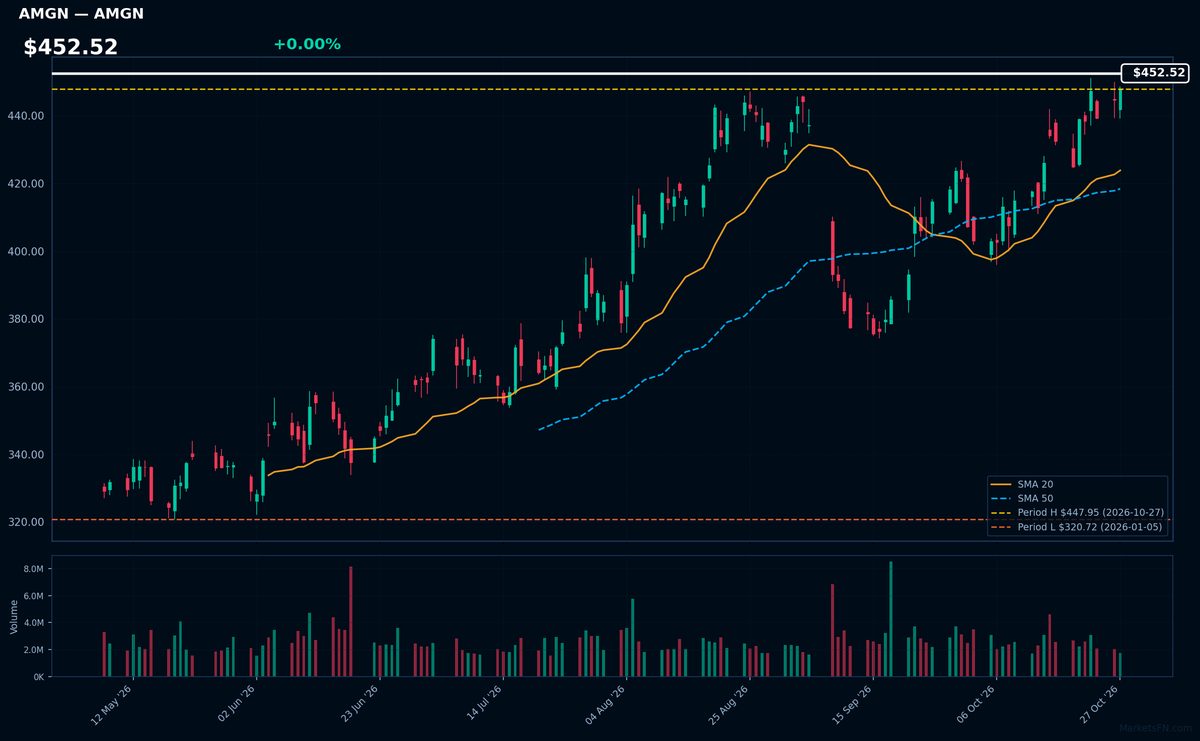Click the AMGN — AMGN chart title
Image resolution: width=1200 pixels, height=741 pixels.
tap(81, 14)
